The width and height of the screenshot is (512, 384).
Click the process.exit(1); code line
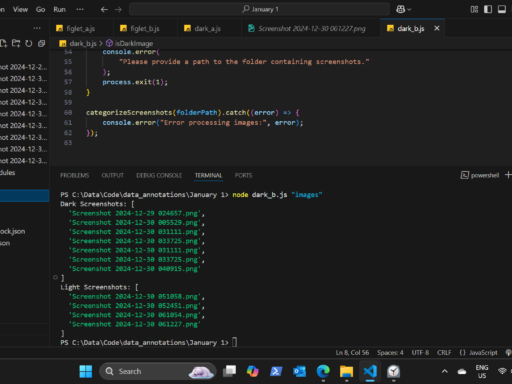coord(135,82)
